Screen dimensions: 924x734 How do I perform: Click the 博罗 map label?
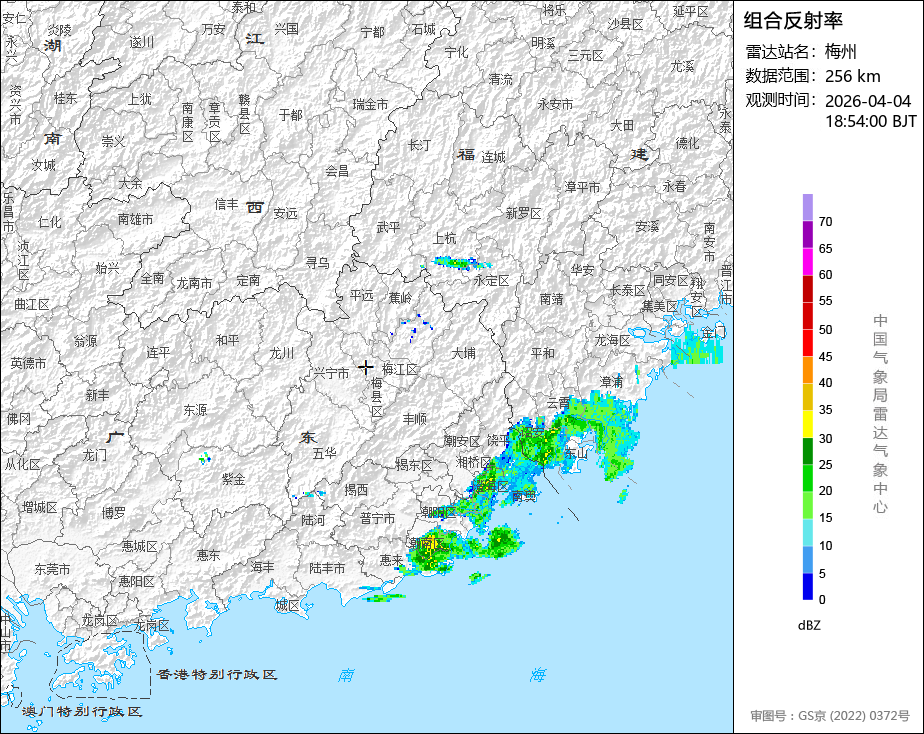click(x=113, y=513)
